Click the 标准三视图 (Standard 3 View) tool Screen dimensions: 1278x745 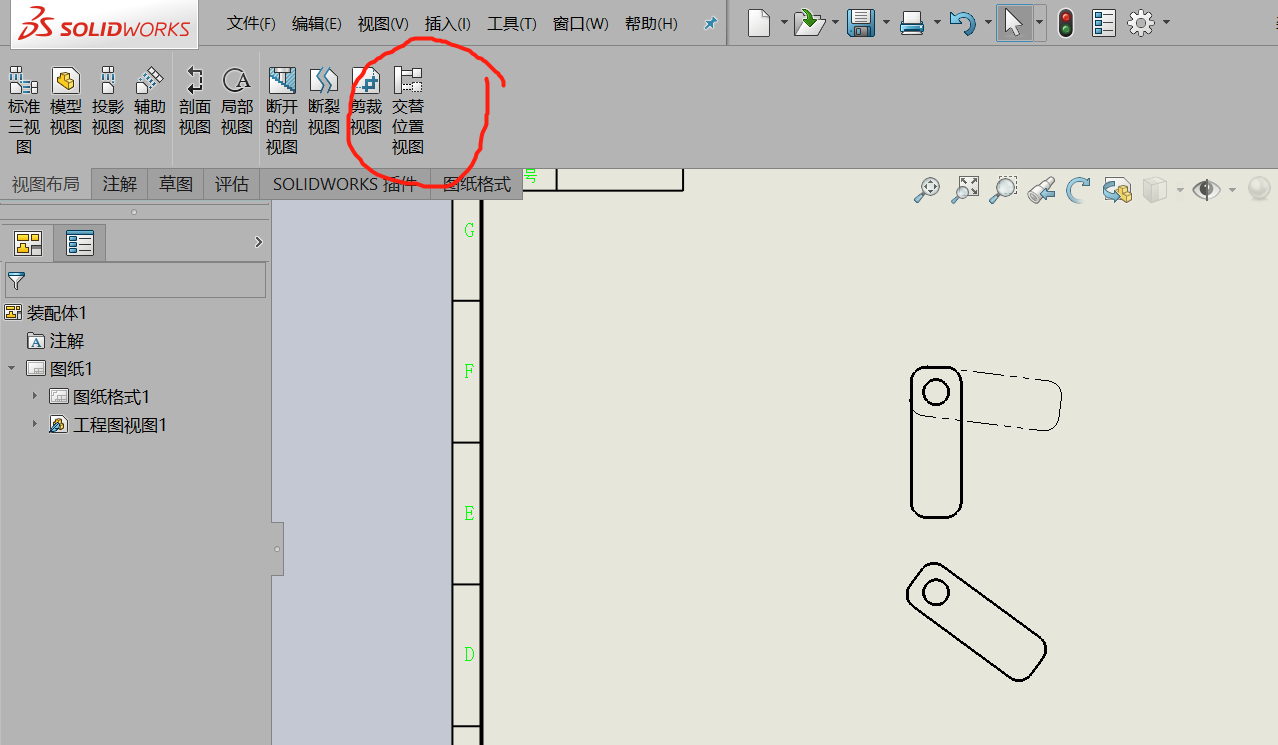pos(23,110)
